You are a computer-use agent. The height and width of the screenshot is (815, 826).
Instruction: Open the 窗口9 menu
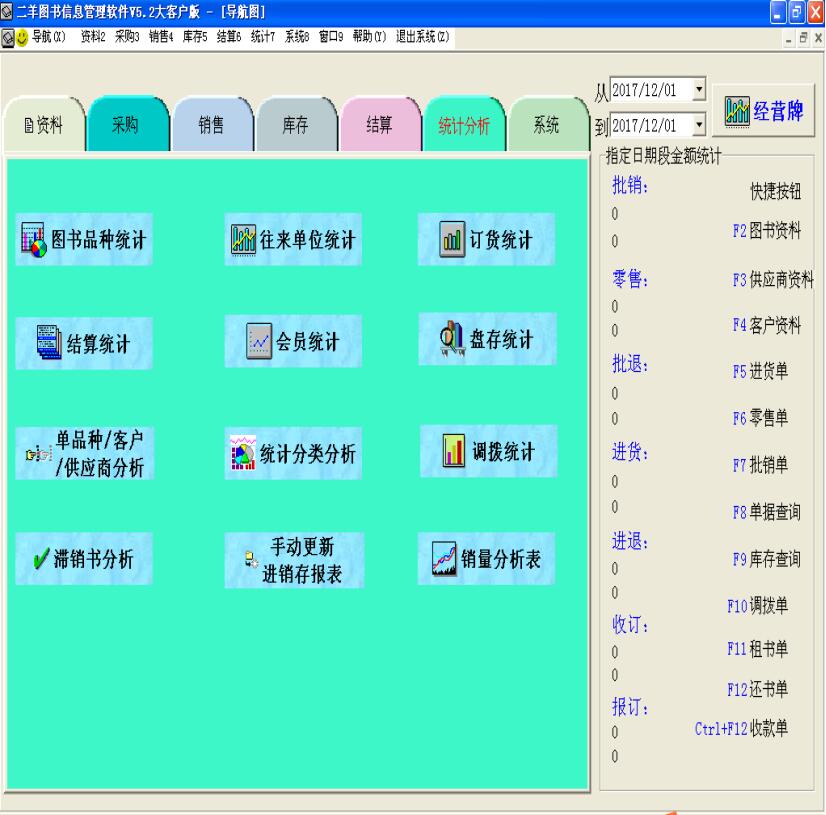[331, 37]
